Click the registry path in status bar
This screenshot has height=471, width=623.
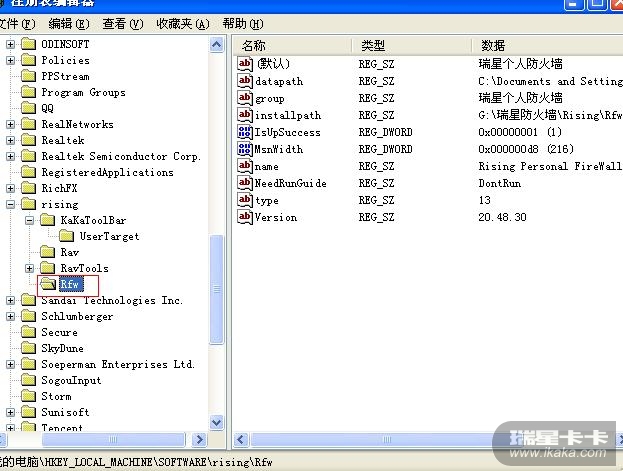point(136,462)
